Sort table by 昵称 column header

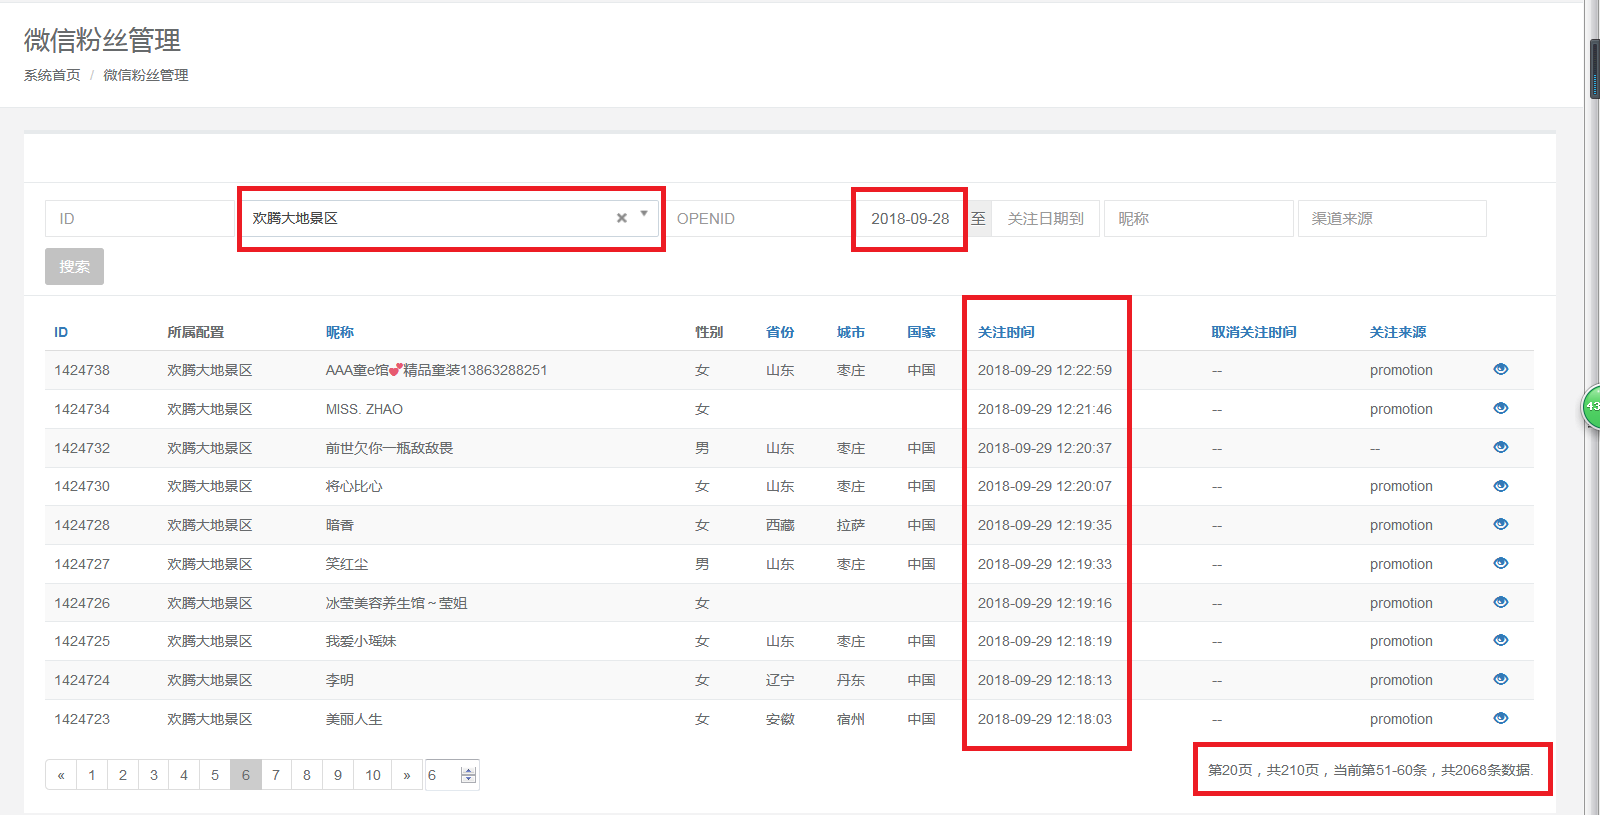(x=339, y=332)
